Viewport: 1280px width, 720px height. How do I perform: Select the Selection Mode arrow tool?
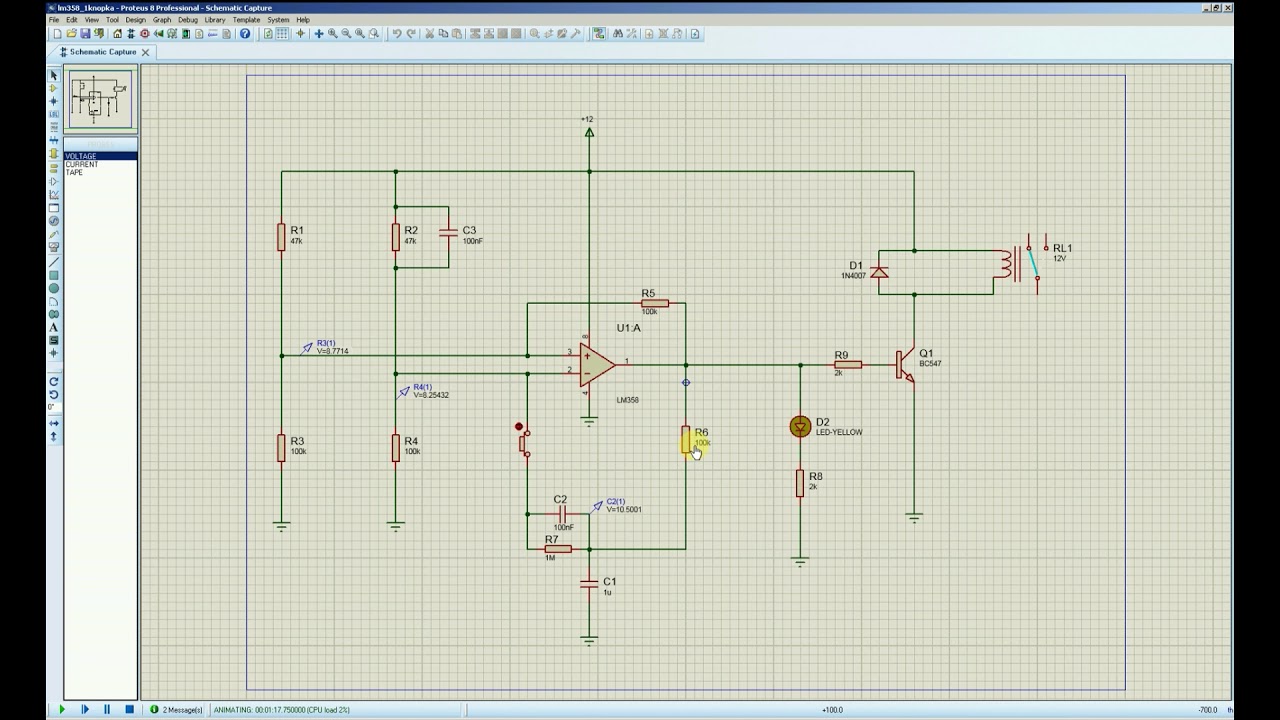coord(54,73)
